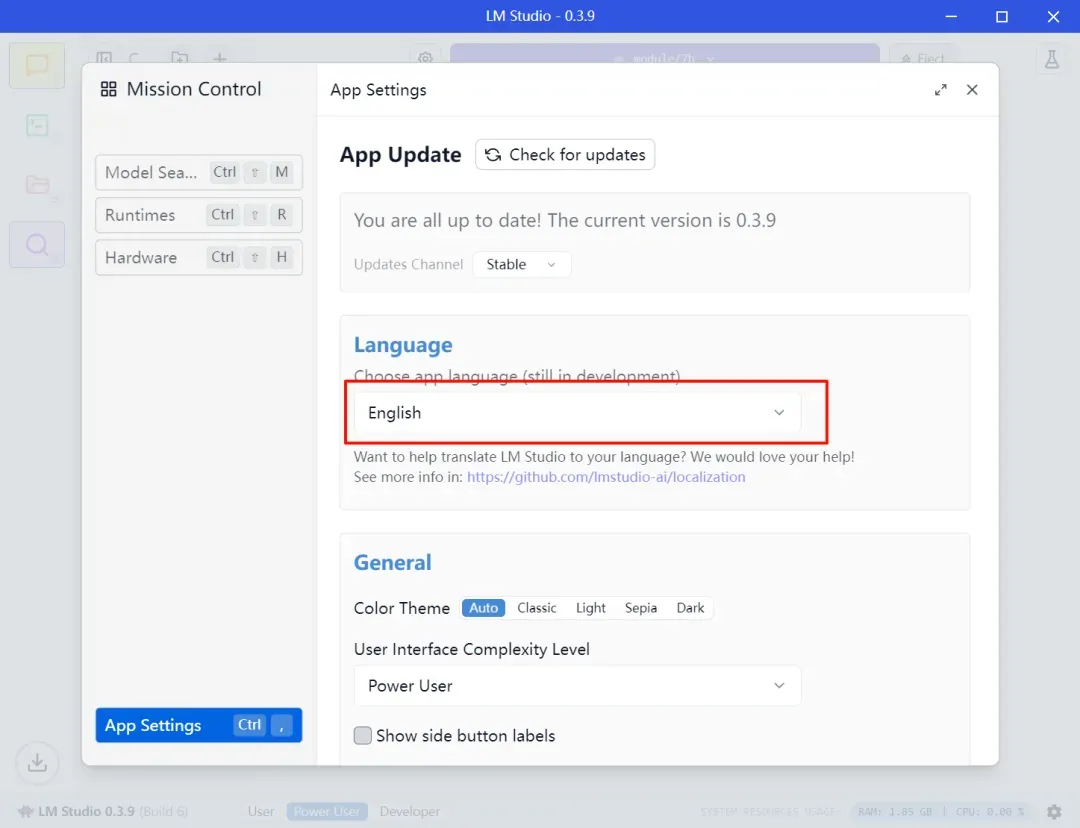
Task: Open the Downloads icon at bottom left
Action: point(37,762)
